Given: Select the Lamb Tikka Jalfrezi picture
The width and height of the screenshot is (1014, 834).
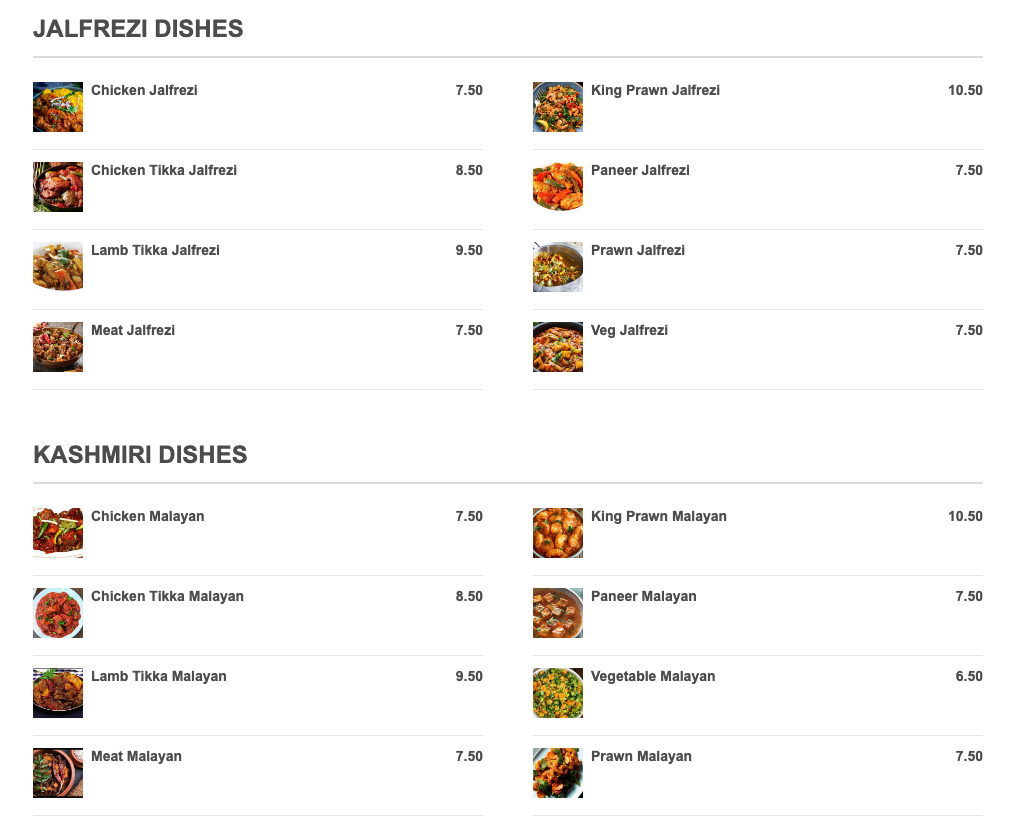Looking at the screenshot, I should (x=58, y=267).
